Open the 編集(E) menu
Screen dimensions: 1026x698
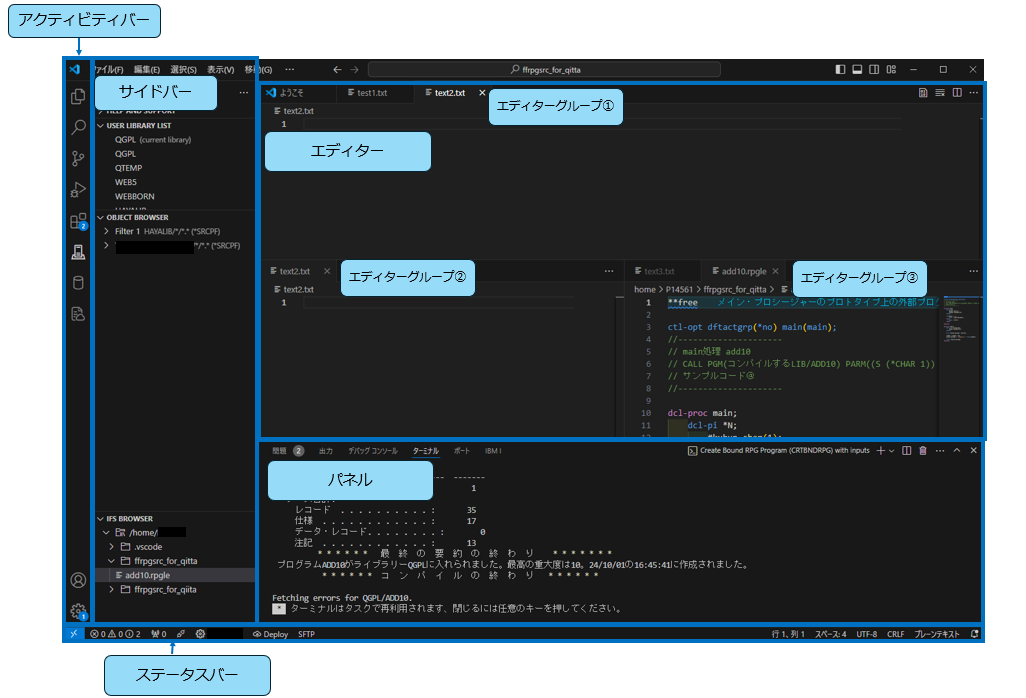coord(147,69)
